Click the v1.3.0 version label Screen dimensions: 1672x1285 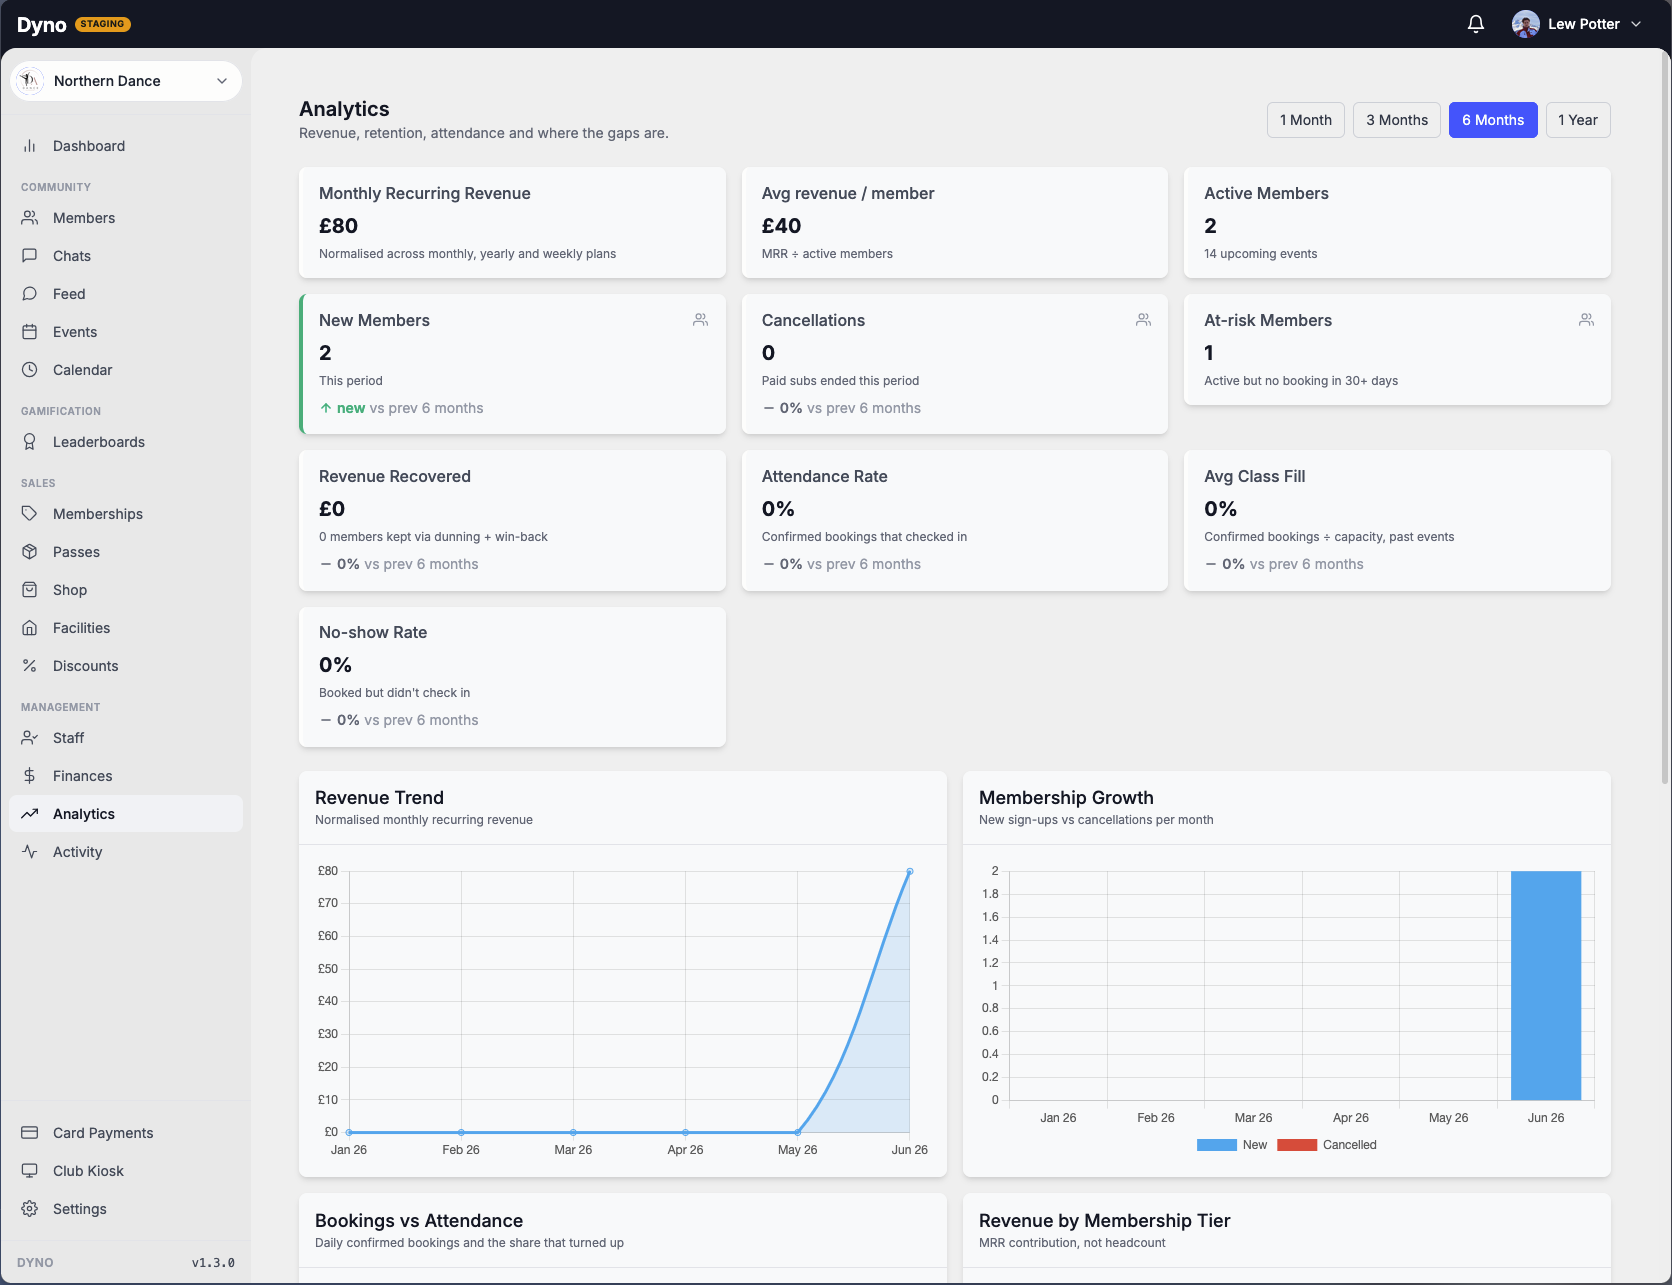coord(213,1263)
